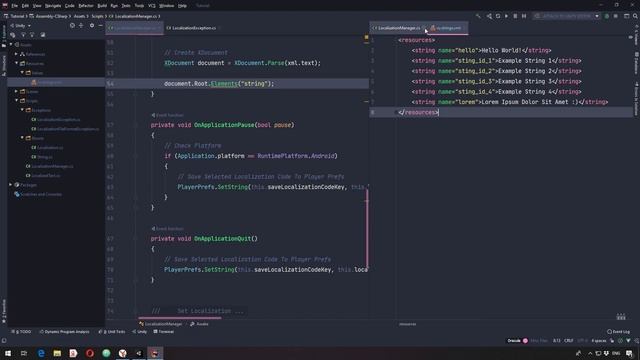Switch to right-pane LocalizationManager.cs tab

(x=398, y=28)
